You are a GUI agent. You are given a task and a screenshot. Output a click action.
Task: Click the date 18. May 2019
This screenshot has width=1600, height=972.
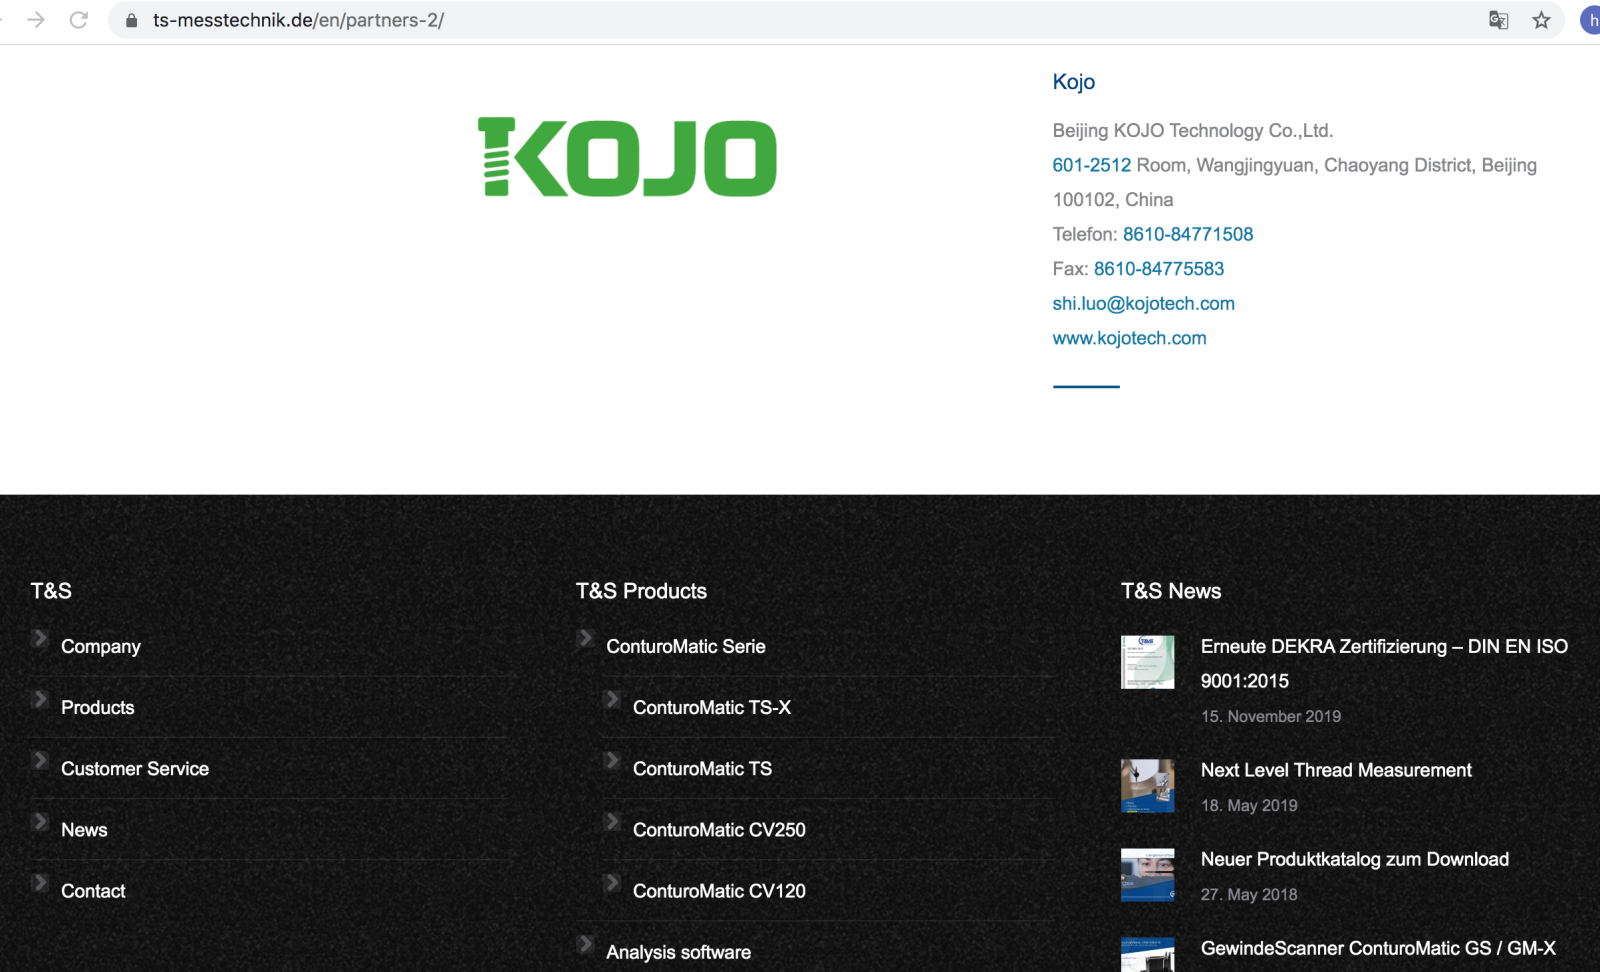click(1249, 805)
